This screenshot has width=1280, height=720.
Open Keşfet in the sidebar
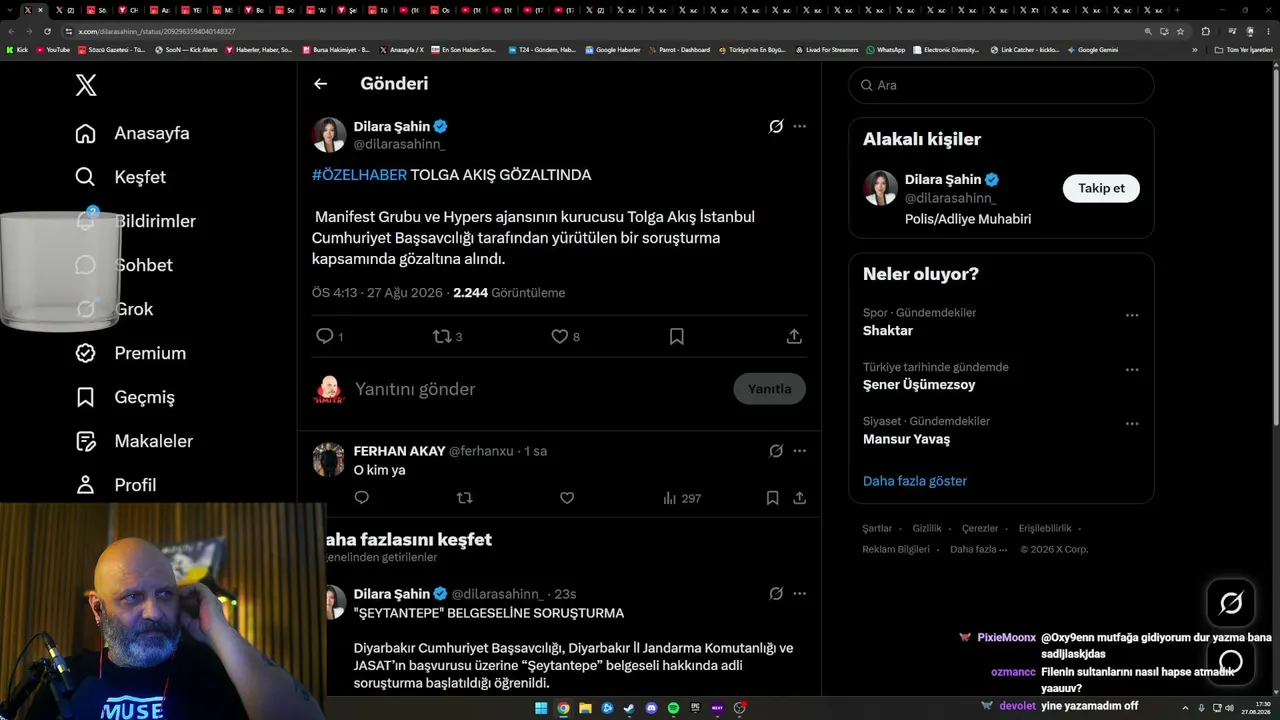pos(120,177)
